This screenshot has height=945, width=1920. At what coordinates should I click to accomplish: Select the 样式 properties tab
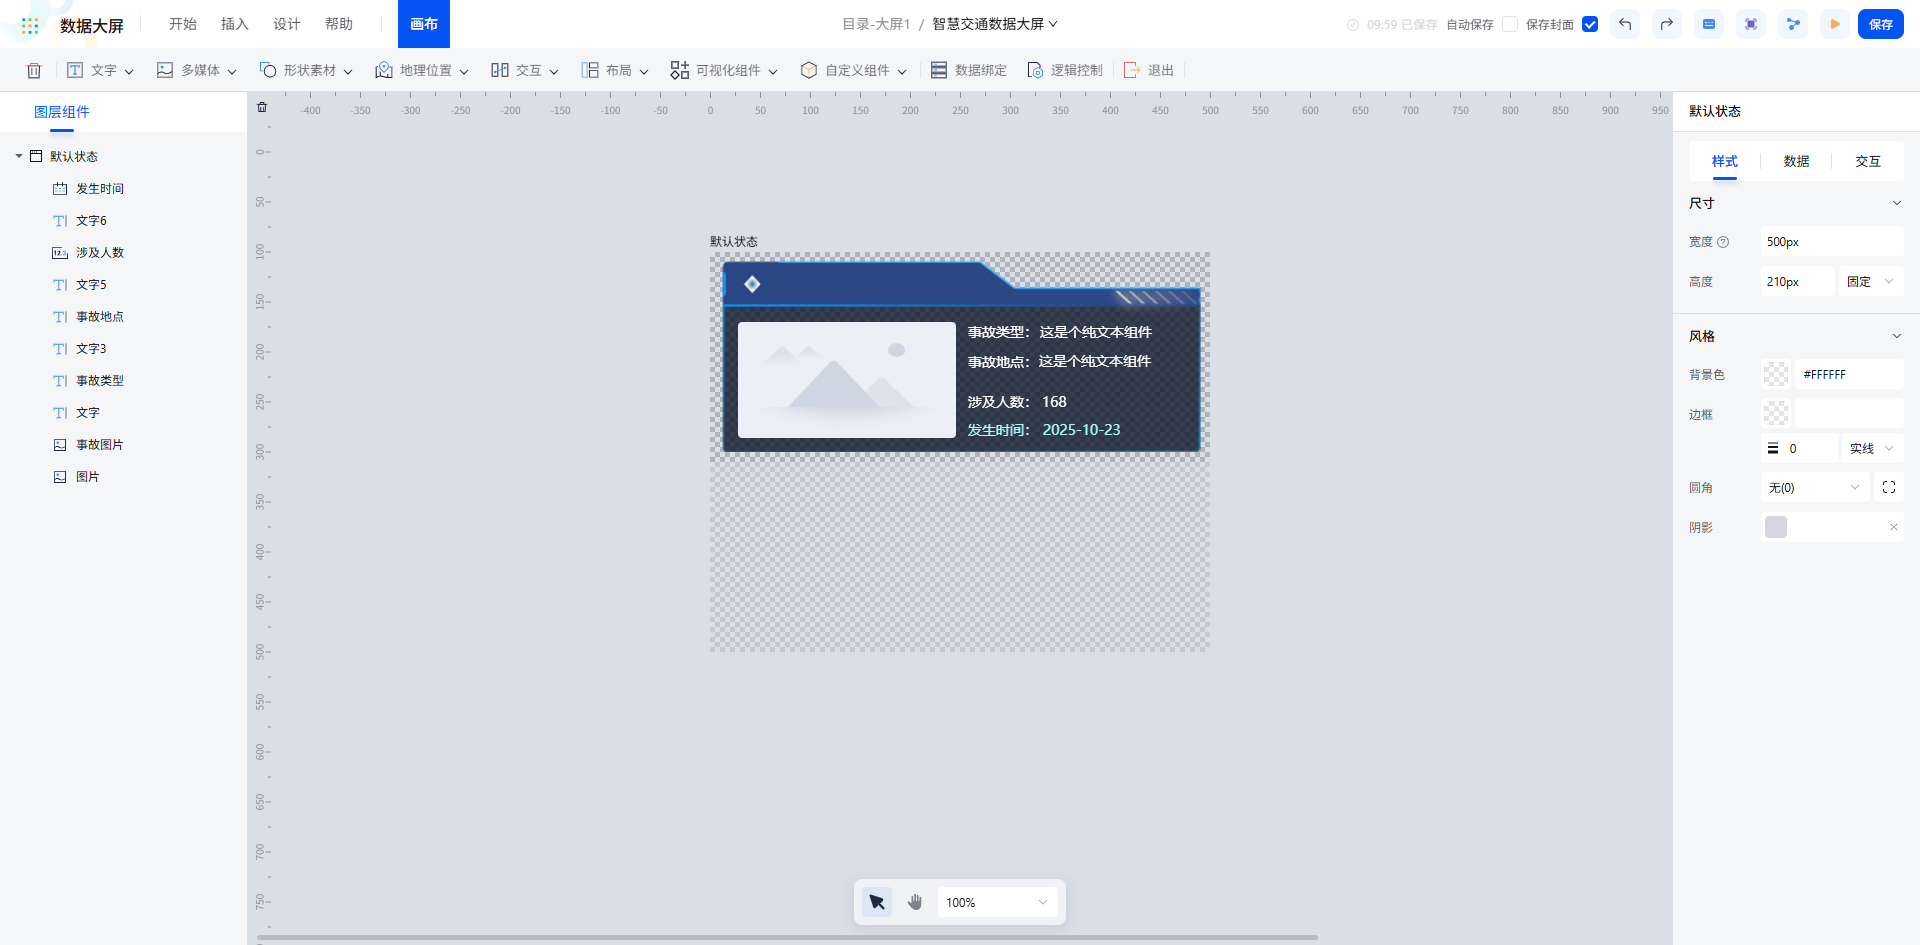click(1725, 161)
